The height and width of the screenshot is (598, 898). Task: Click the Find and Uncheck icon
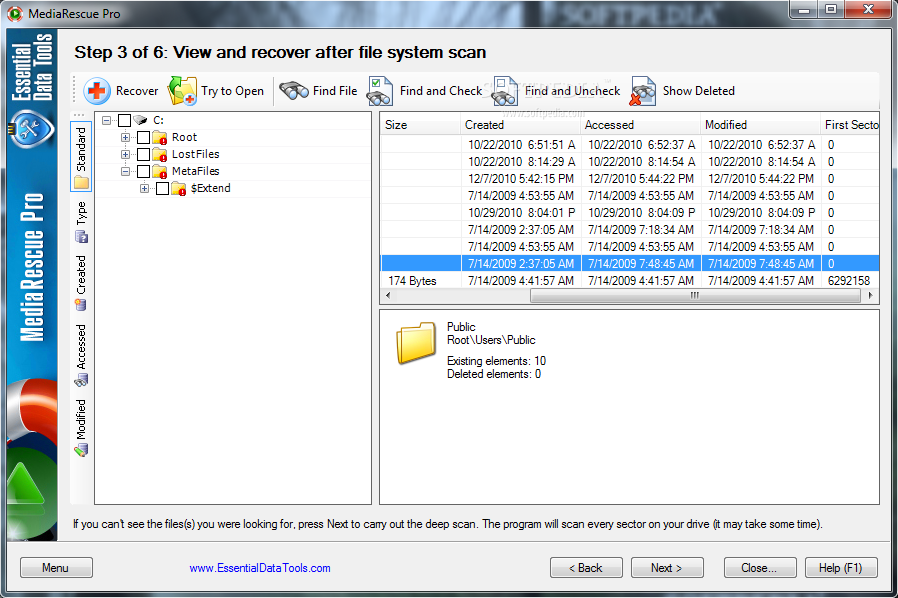pos(505,91)
